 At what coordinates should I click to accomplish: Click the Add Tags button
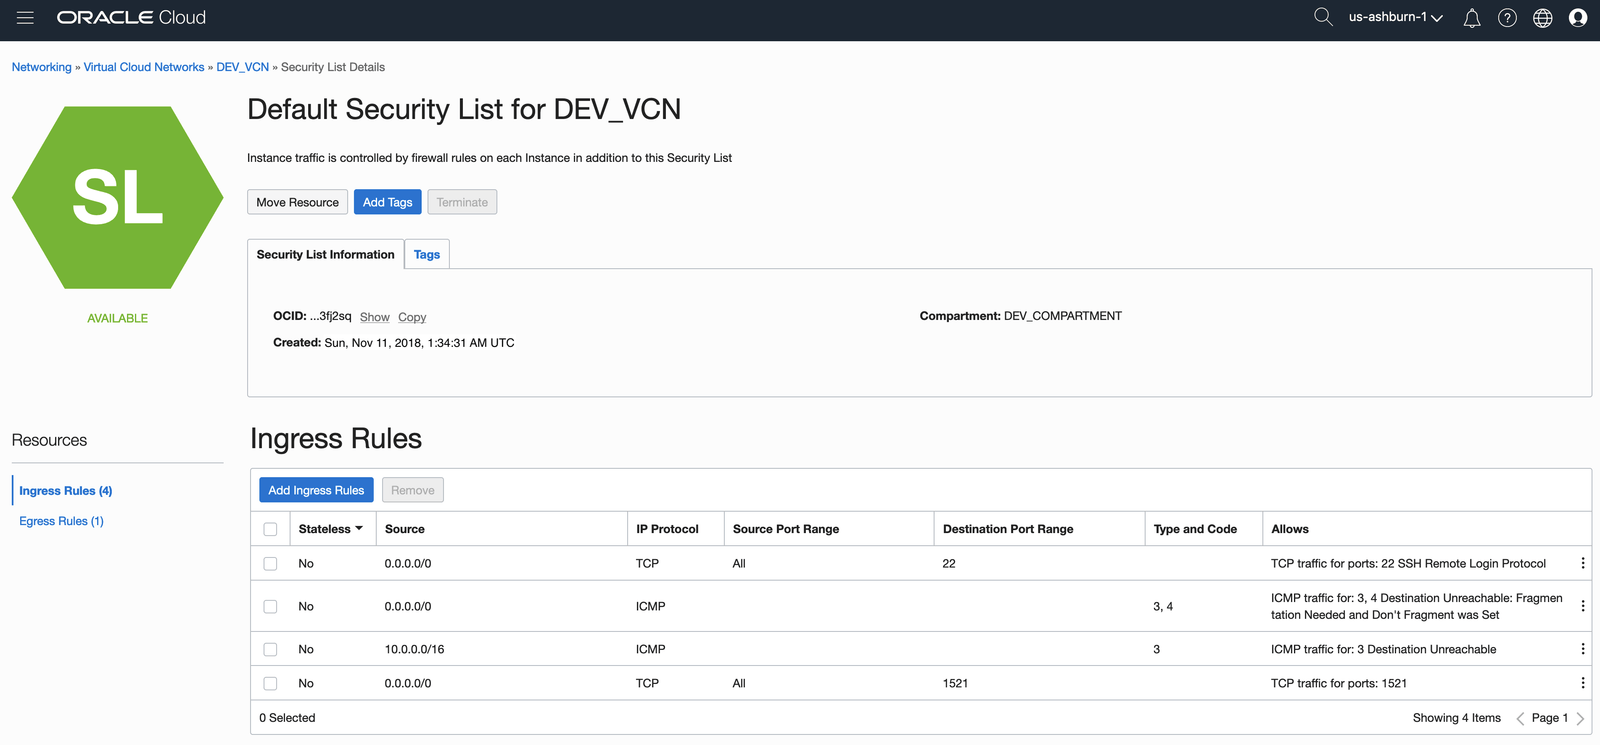[x=387, y=202]
